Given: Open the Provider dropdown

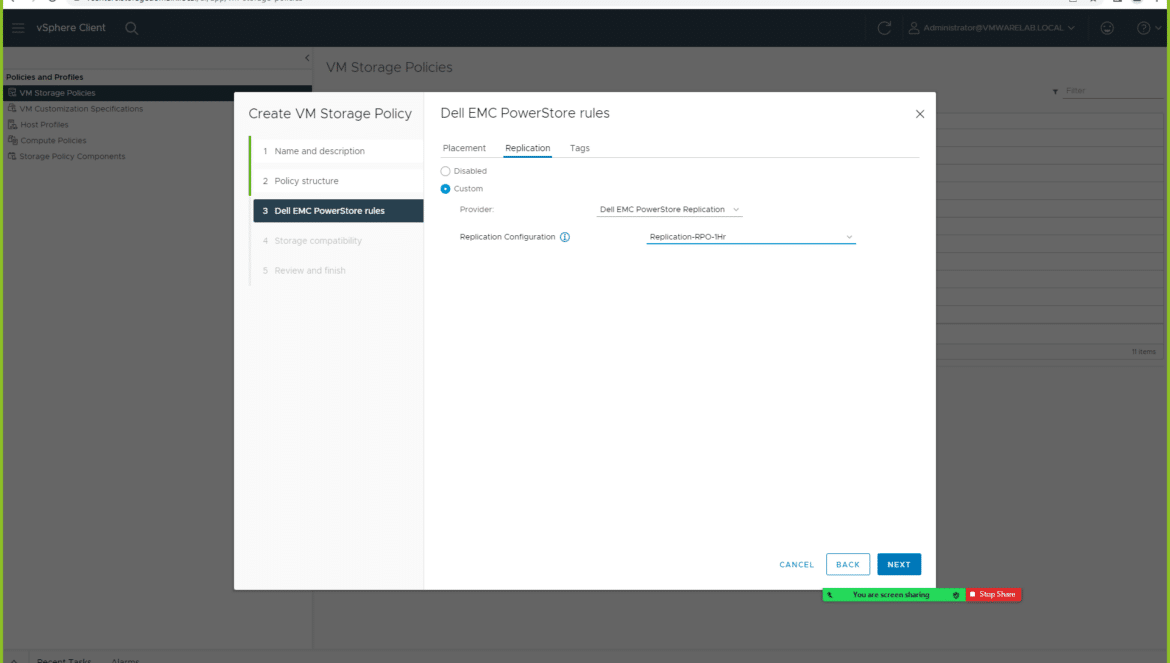Looking at the screenshot, I should [x=669, y=210].
